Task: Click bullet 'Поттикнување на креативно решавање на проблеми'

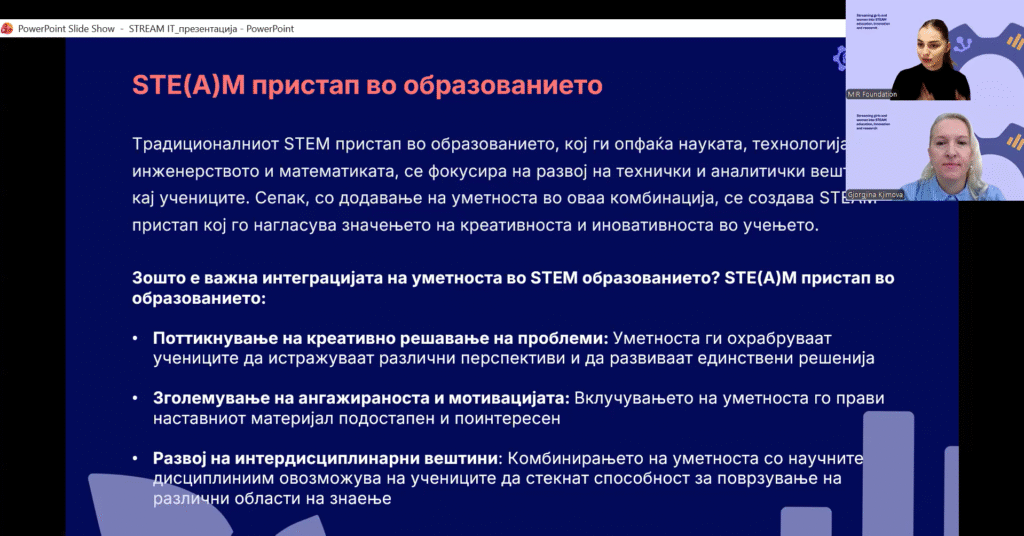Action: 381,339
